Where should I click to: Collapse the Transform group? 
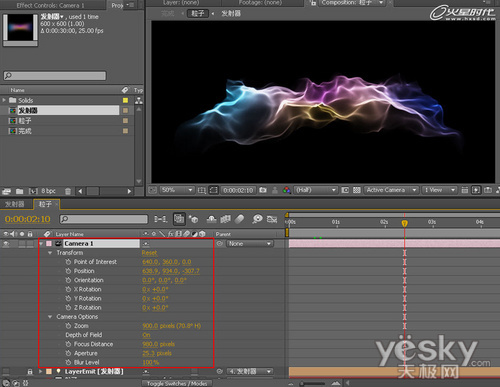pos(50,253)
